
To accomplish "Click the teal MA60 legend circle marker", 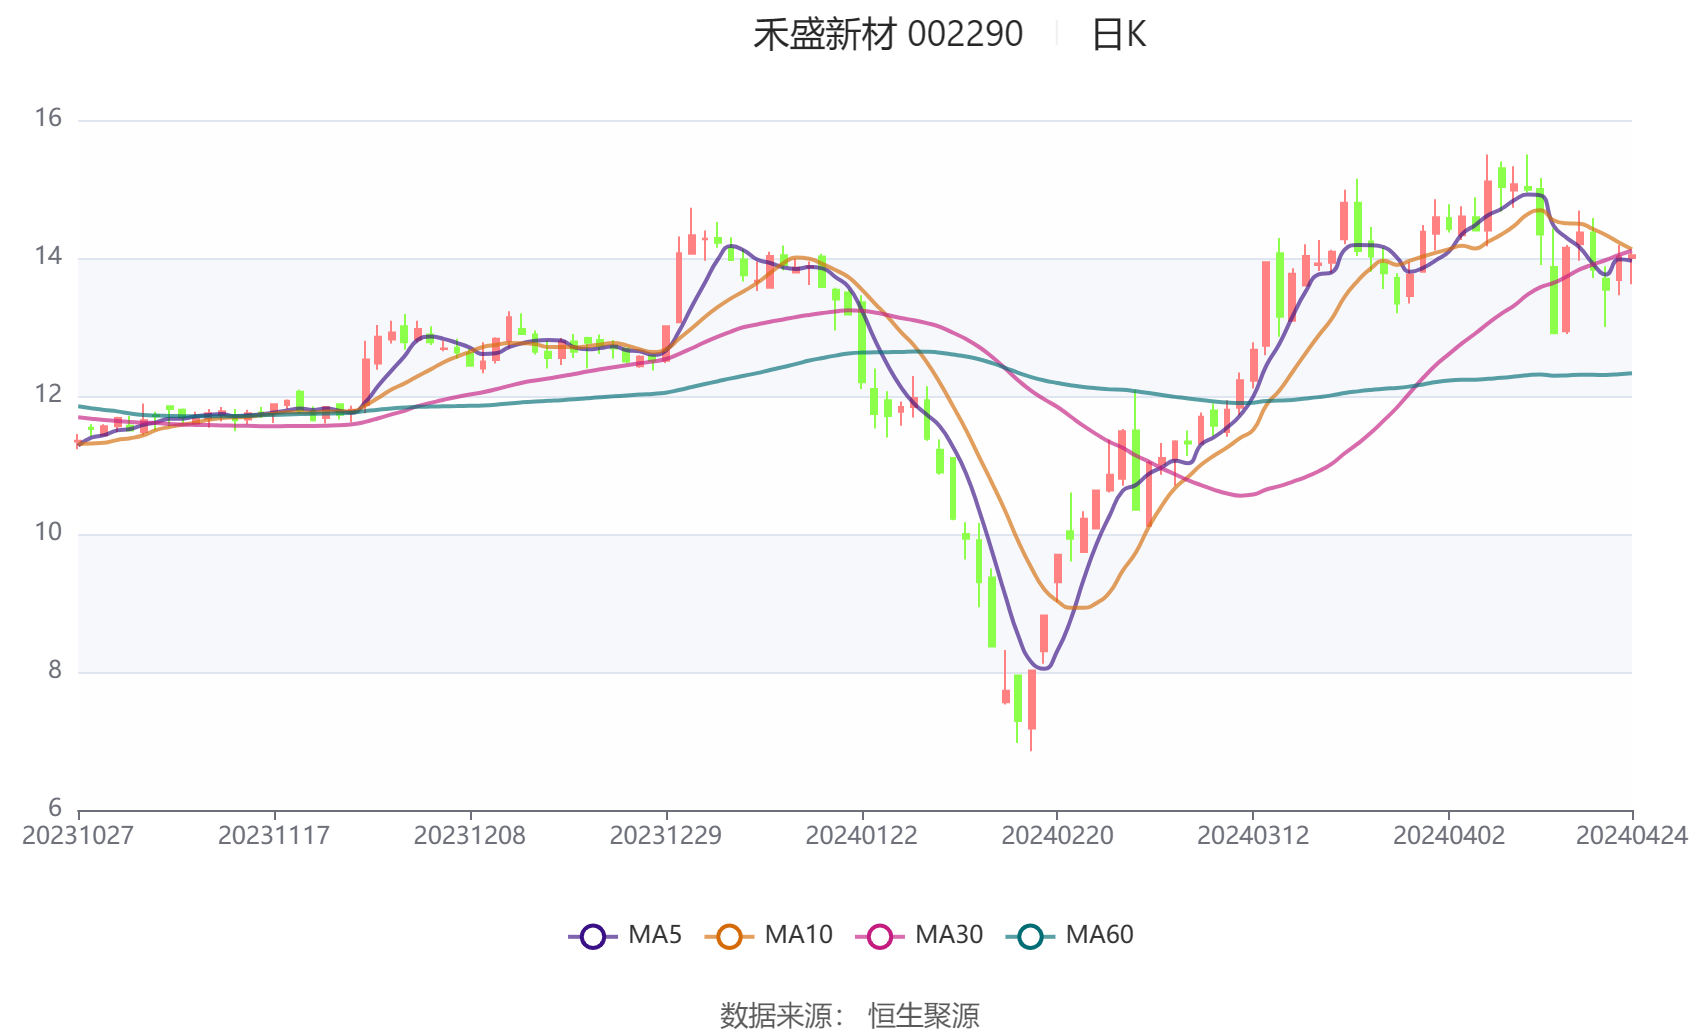I will (x=1030, y=936).
